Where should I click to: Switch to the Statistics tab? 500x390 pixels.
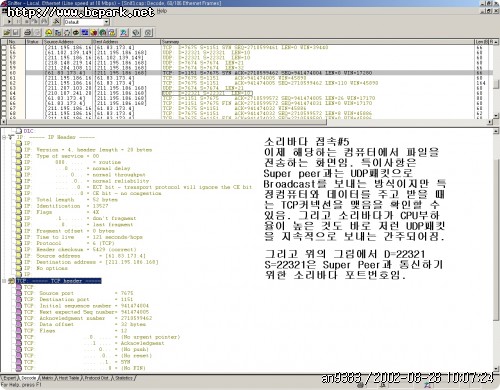tap(123, 378)
